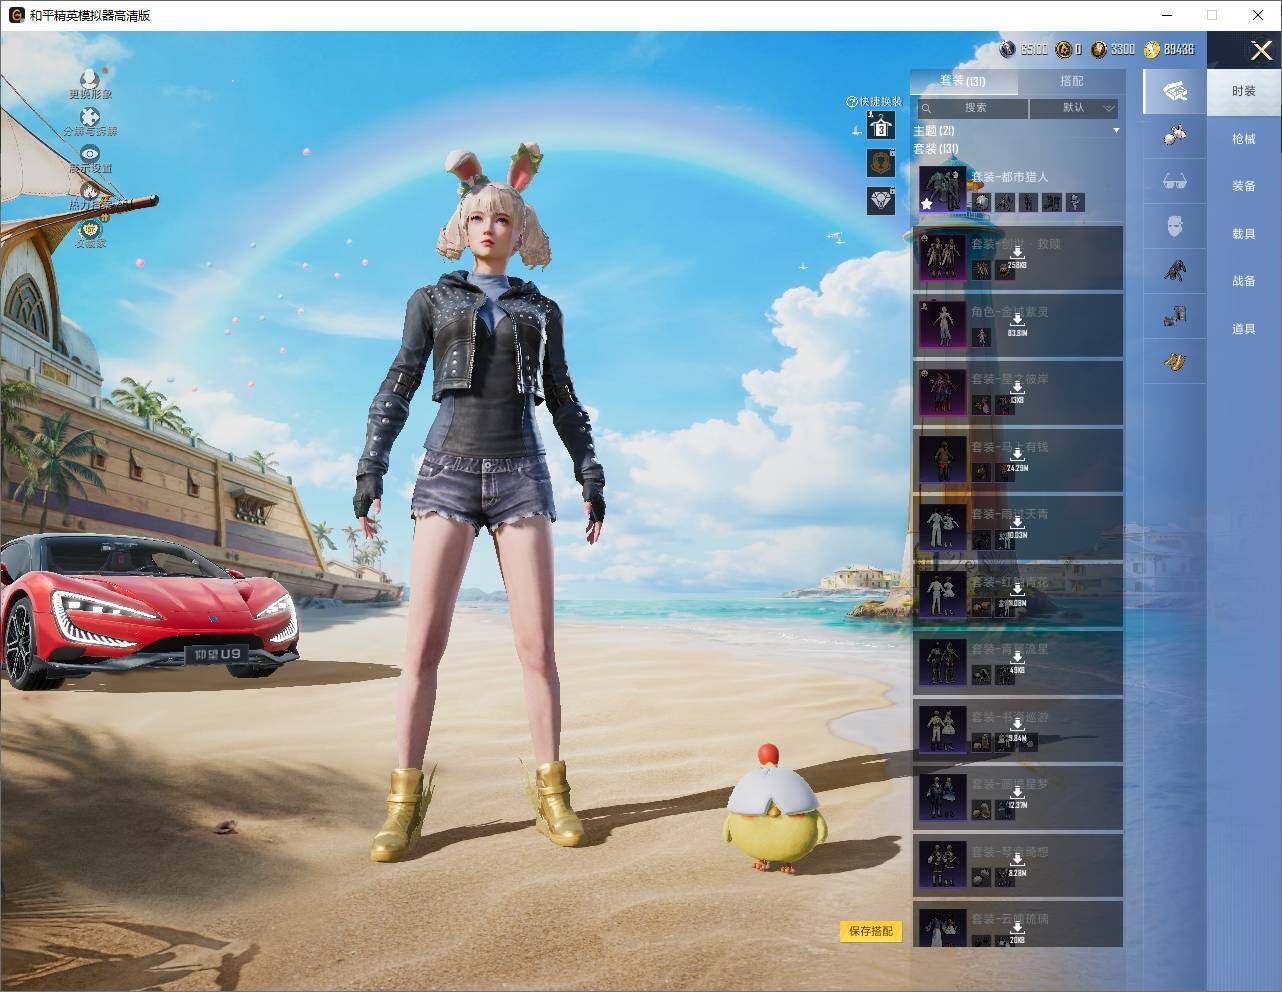Select the 8.28M outfit's large thumbnail
Image resolution: width=1282 pixels, height=992 pixels.
click(x=942, y=865)
